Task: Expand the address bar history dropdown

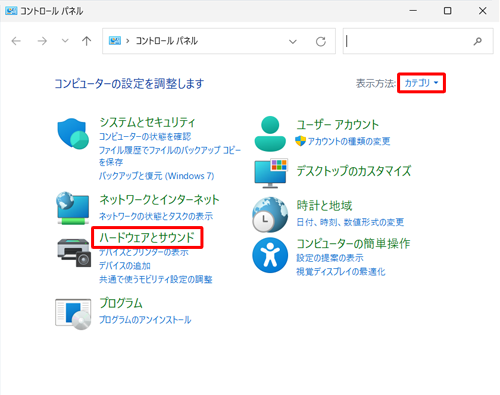Action: 293,41
